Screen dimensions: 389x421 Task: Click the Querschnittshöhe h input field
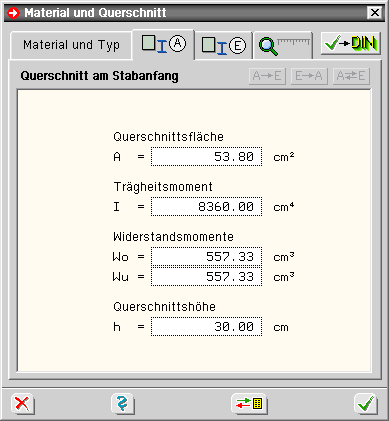click(x=206, y=326)
